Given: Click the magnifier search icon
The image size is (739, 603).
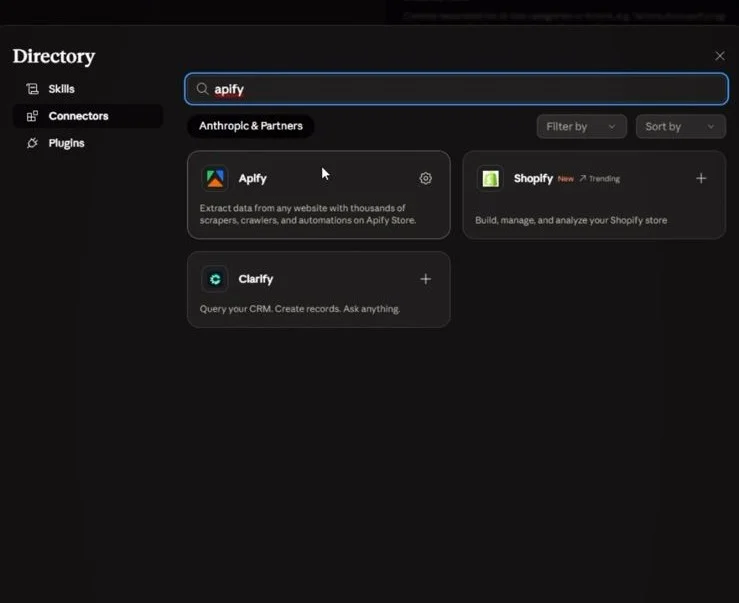Looking at the screenshot, I should pyautogui.click(x=202, y=89).
